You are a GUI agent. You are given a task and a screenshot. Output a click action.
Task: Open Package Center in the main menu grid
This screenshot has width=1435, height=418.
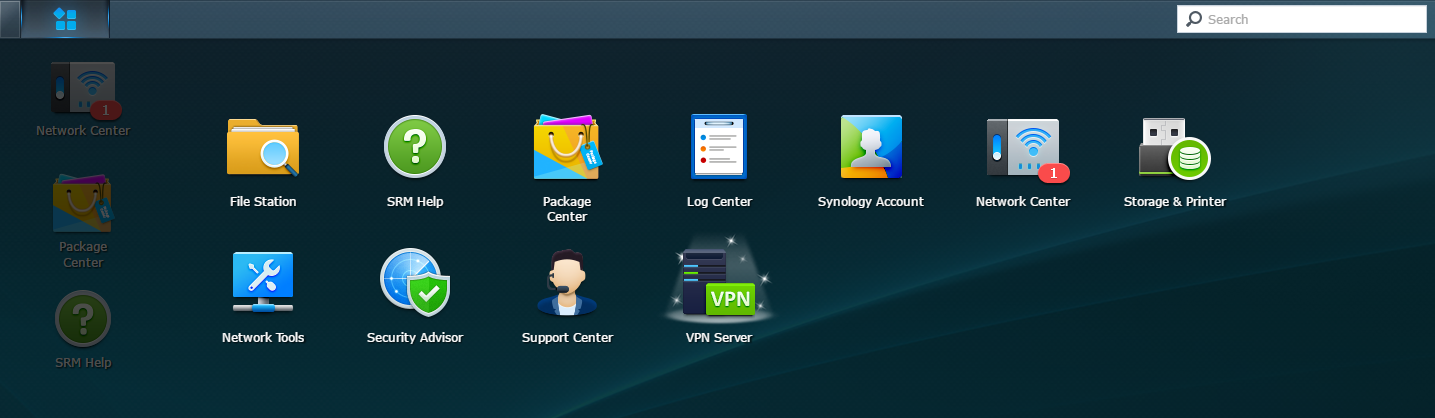pyautogui.click(x=567, y=147)
